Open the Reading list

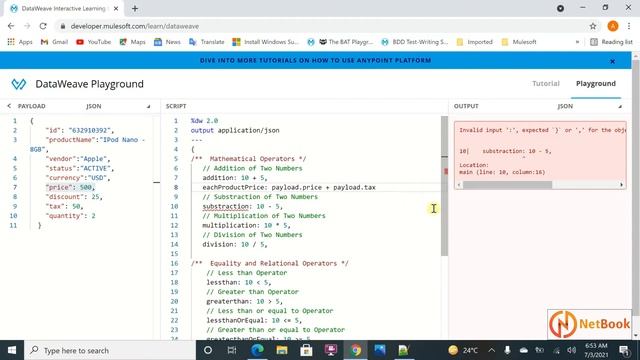(611, 42)
